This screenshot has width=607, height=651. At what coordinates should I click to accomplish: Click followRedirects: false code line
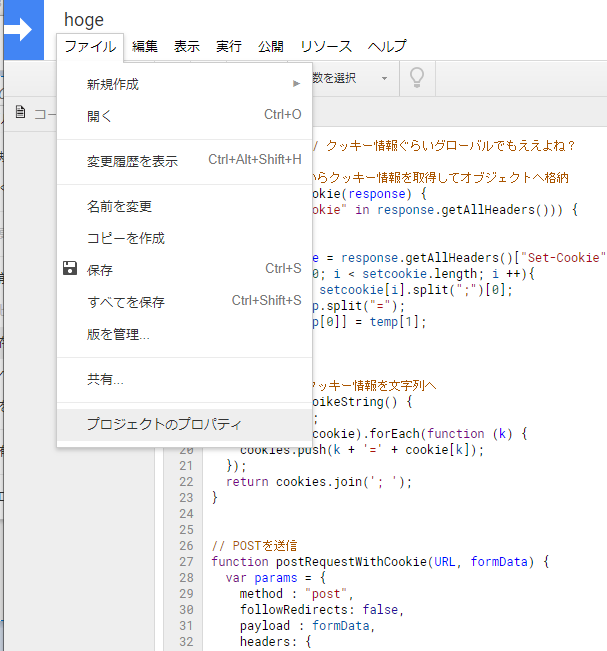(x=322, y=609)
